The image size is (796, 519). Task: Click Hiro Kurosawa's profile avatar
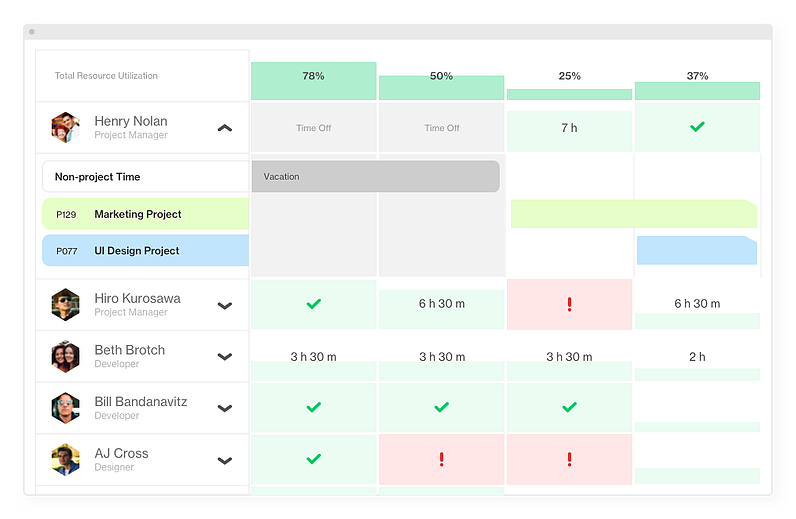[65, 305]
